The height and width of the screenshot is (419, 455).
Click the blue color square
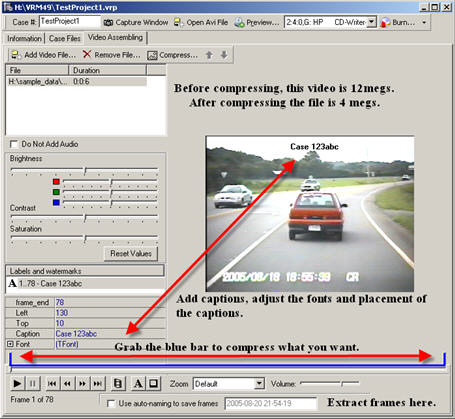tap(56, 202)
